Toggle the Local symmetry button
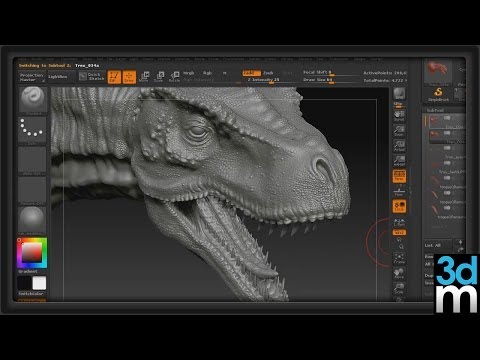The width and height of the screenshot is (480, 360). [399, 206]
